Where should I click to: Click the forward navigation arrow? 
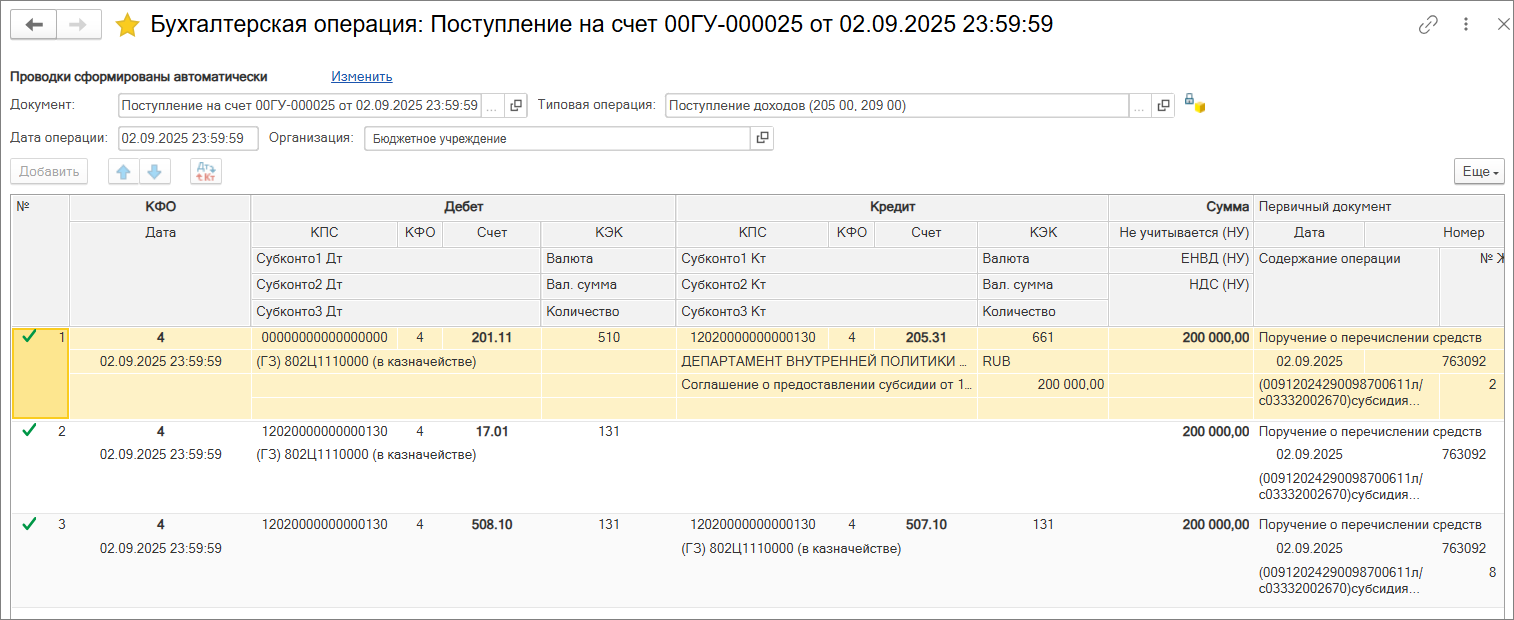[79, 25]
